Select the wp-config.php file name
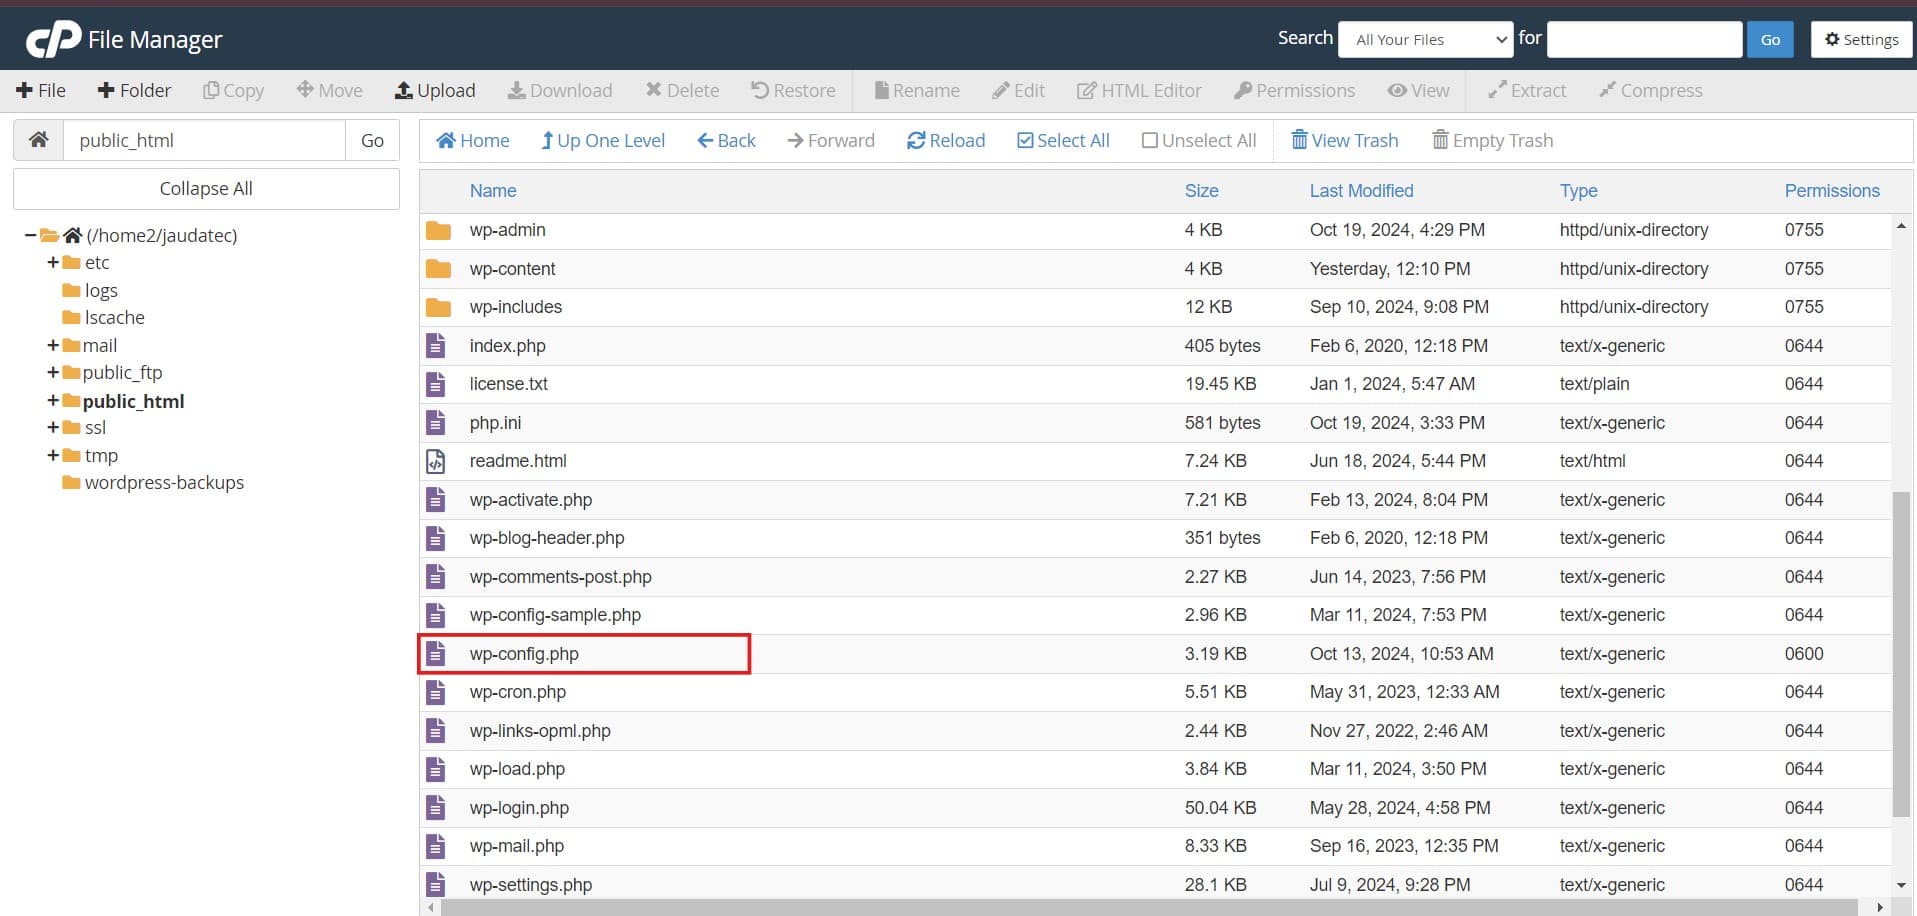Viewport: 1917px width, 916px height. click(524, 654)
